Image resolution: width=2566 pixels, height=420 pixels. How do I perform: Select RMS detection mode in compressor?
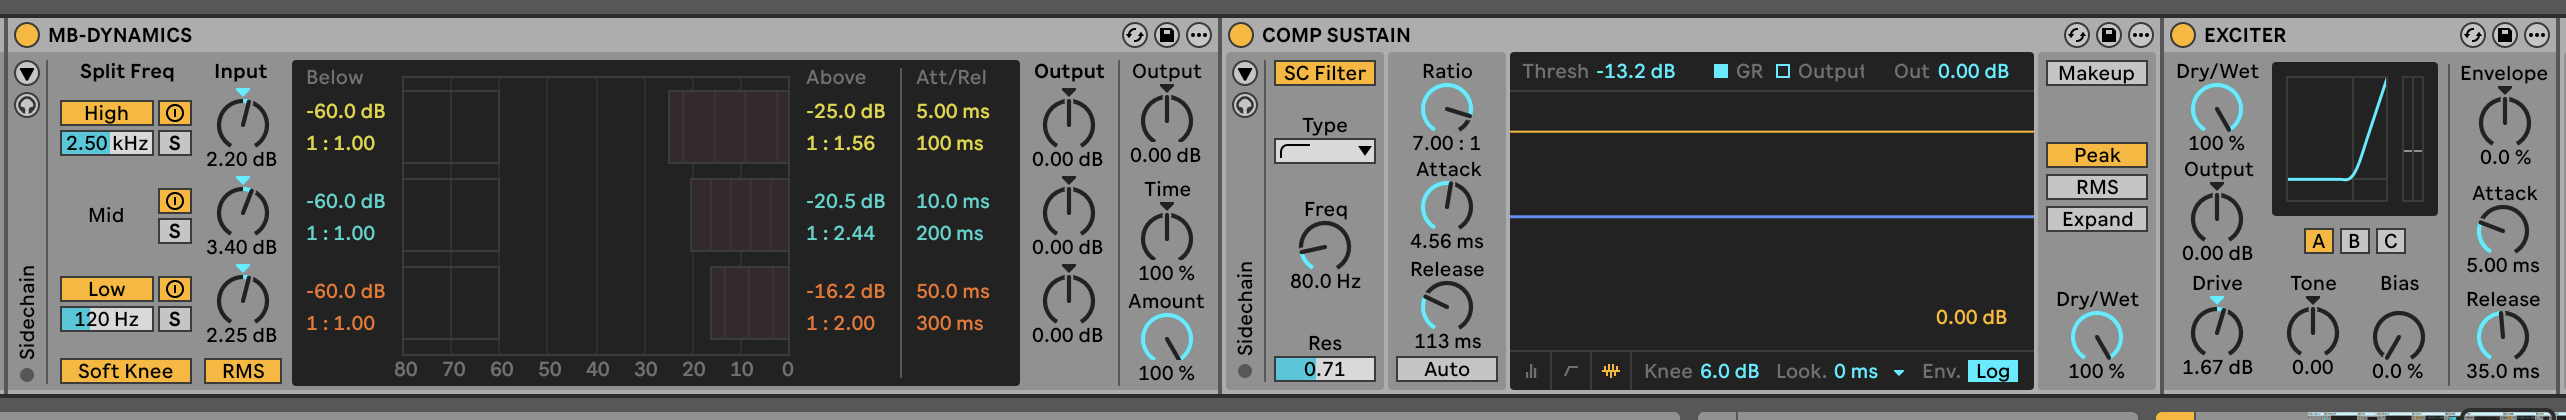click(2097, 187)
